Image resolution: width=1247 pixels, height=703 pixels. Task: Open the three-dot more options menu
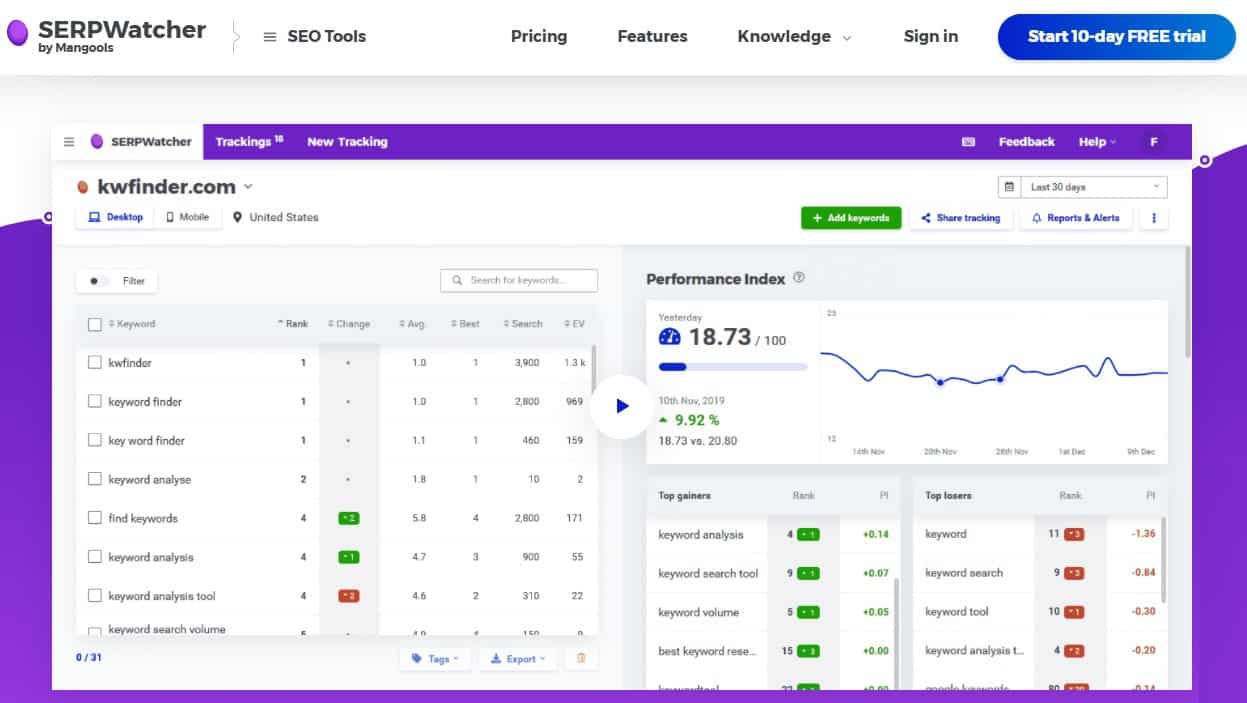[x=1154, y=218]
